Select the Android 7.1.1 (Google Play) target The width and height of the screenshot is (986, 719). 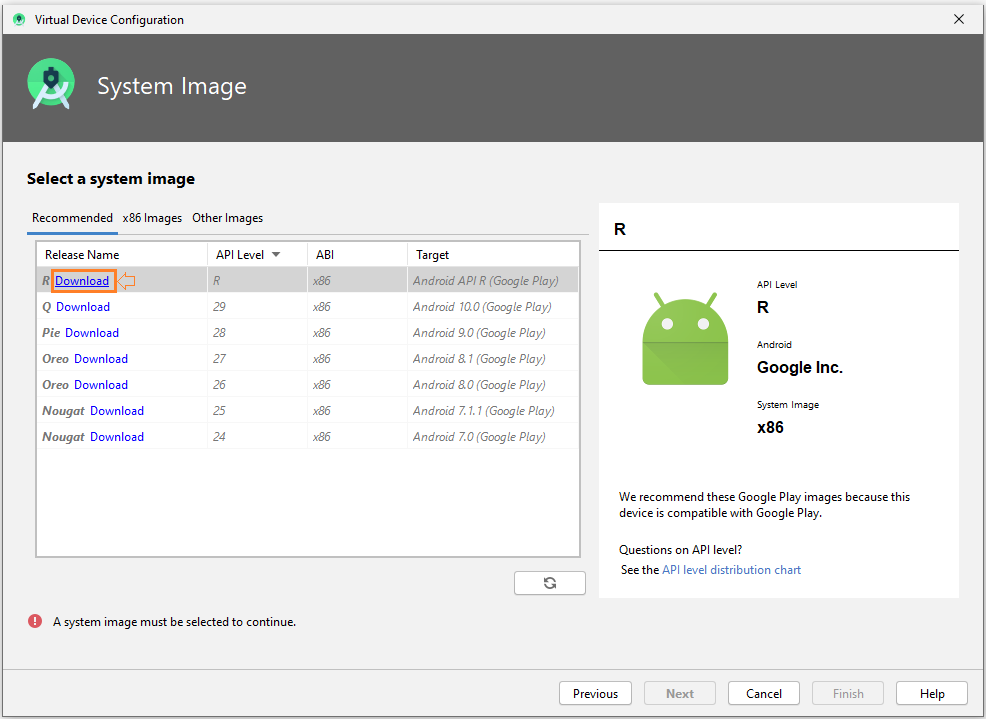484,411
